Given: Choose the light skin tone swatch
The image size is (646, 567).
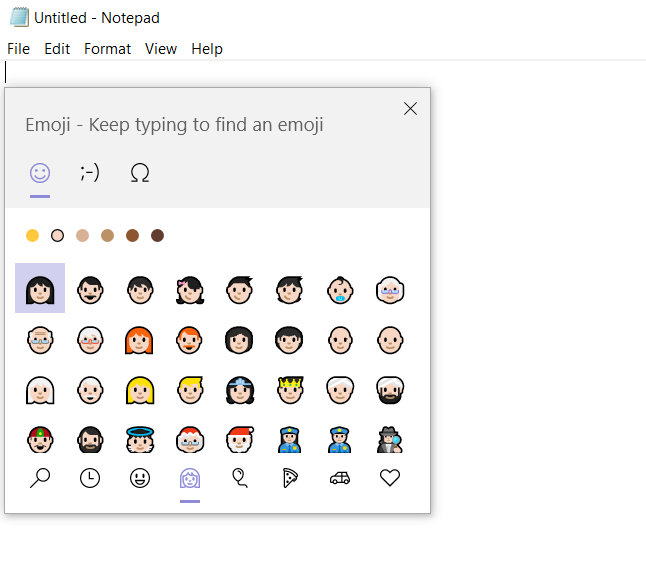Looking at the screenshot, I should (57, 236).
